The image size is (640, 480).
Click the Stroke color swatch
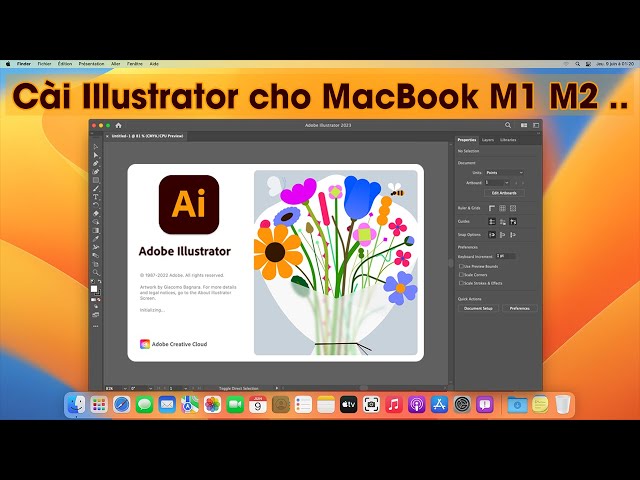click(x=98, y=293)
